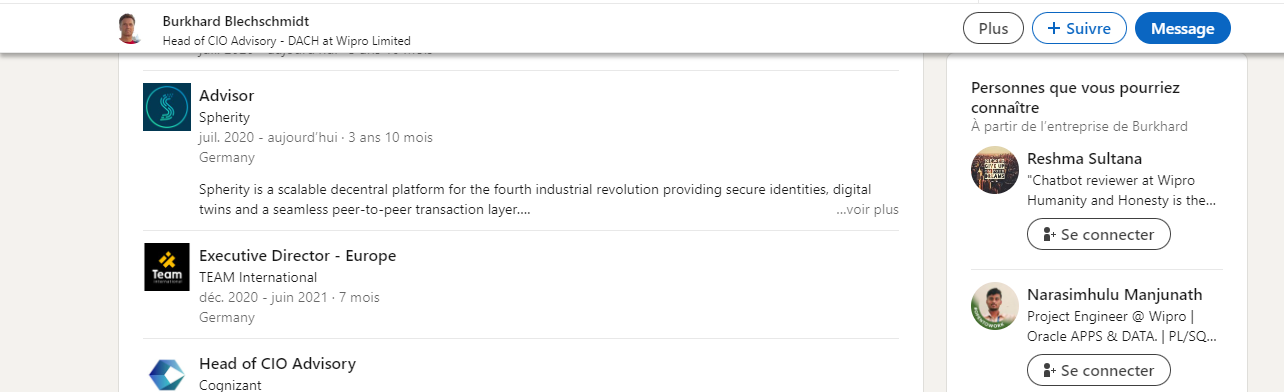This screenshot has width=1284, height=392.
Task: Open the Head of CIO Advisory role
Action: (x=277, y=363)
